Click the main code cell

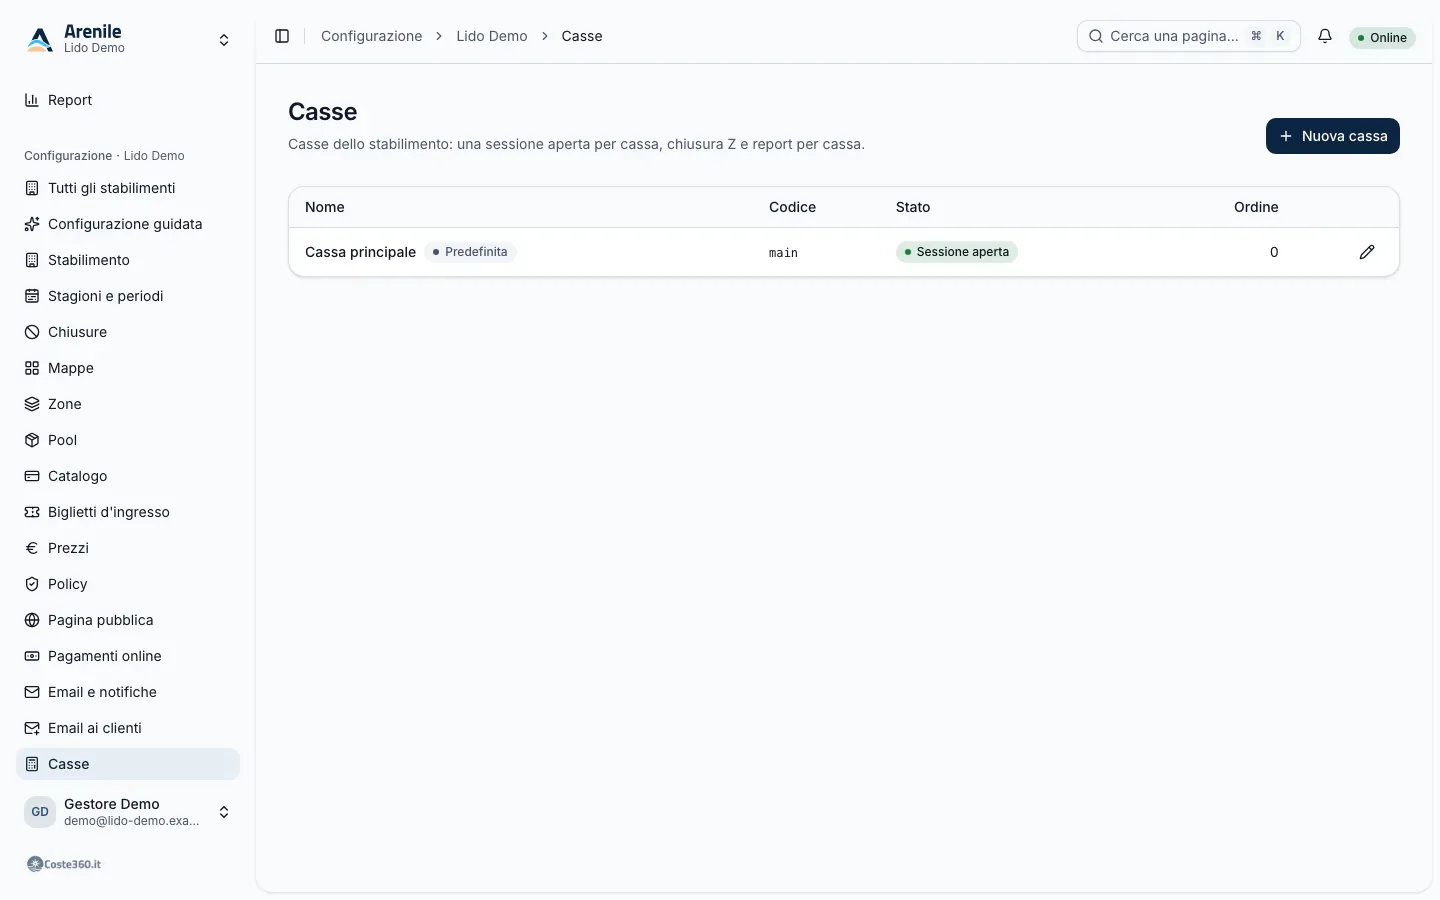(x=783, y=253)
